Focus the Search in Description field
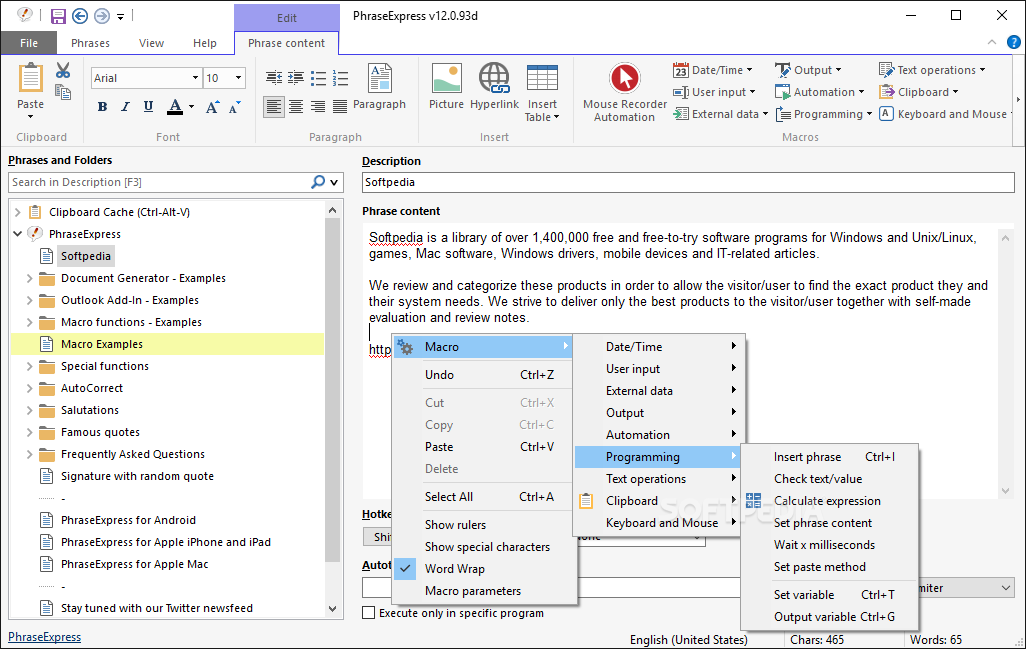Image resolution: width=1026 pixels, height=649 pixels. 157,182
